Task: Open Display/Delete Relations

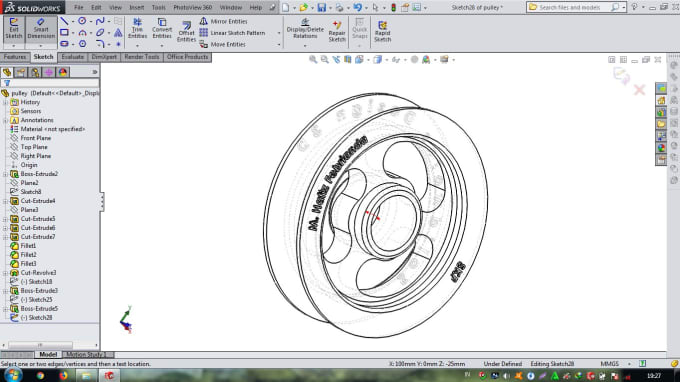Action: 305,29
